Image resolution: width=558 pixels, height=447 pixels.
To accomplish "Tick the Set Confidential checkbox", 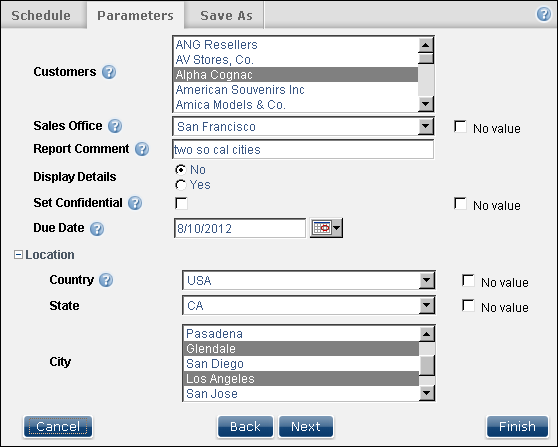I will 181,204.
